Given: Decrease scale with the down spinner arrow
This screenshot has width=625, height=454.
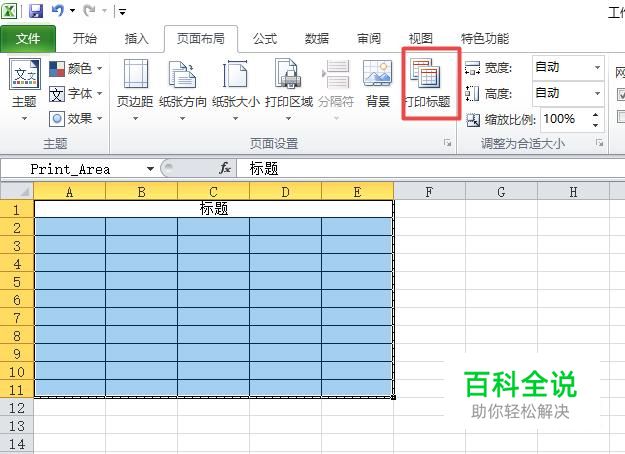Looking at the screenshot, I should 595,124.
